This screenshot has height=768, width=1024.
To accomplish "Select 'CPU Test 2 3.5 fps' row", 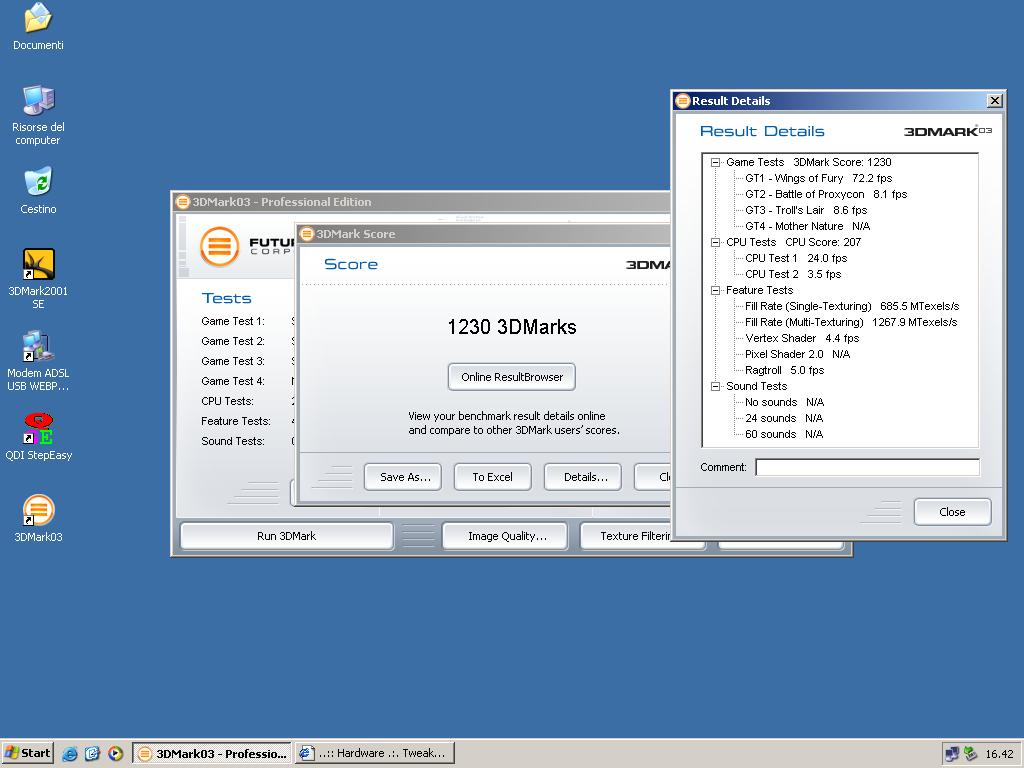I will point(793,274).
